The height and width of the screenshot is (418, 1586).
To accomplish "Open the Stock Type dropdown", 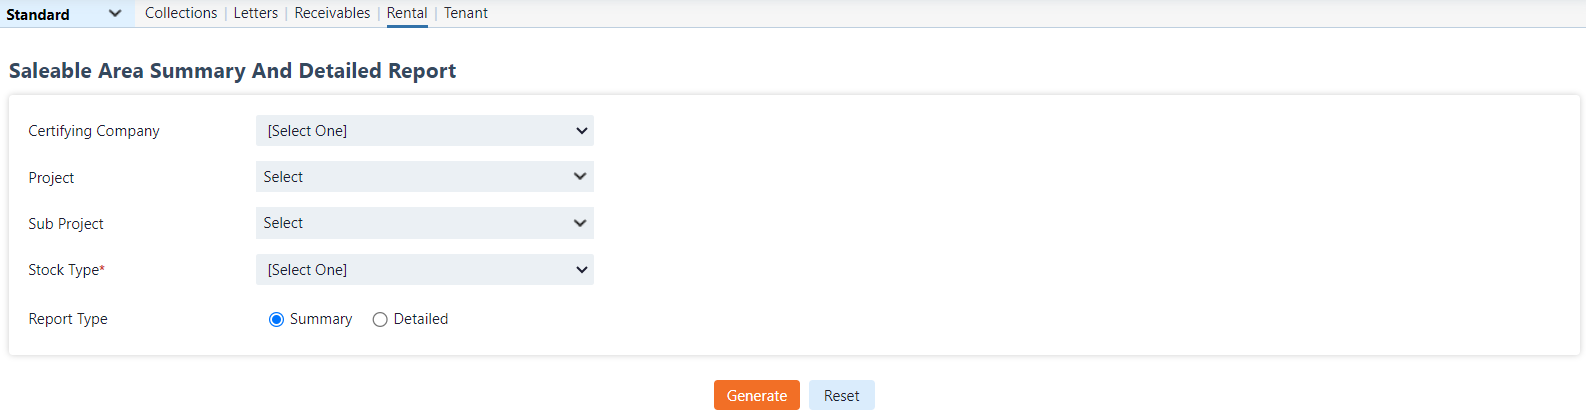I will [424, 270].
